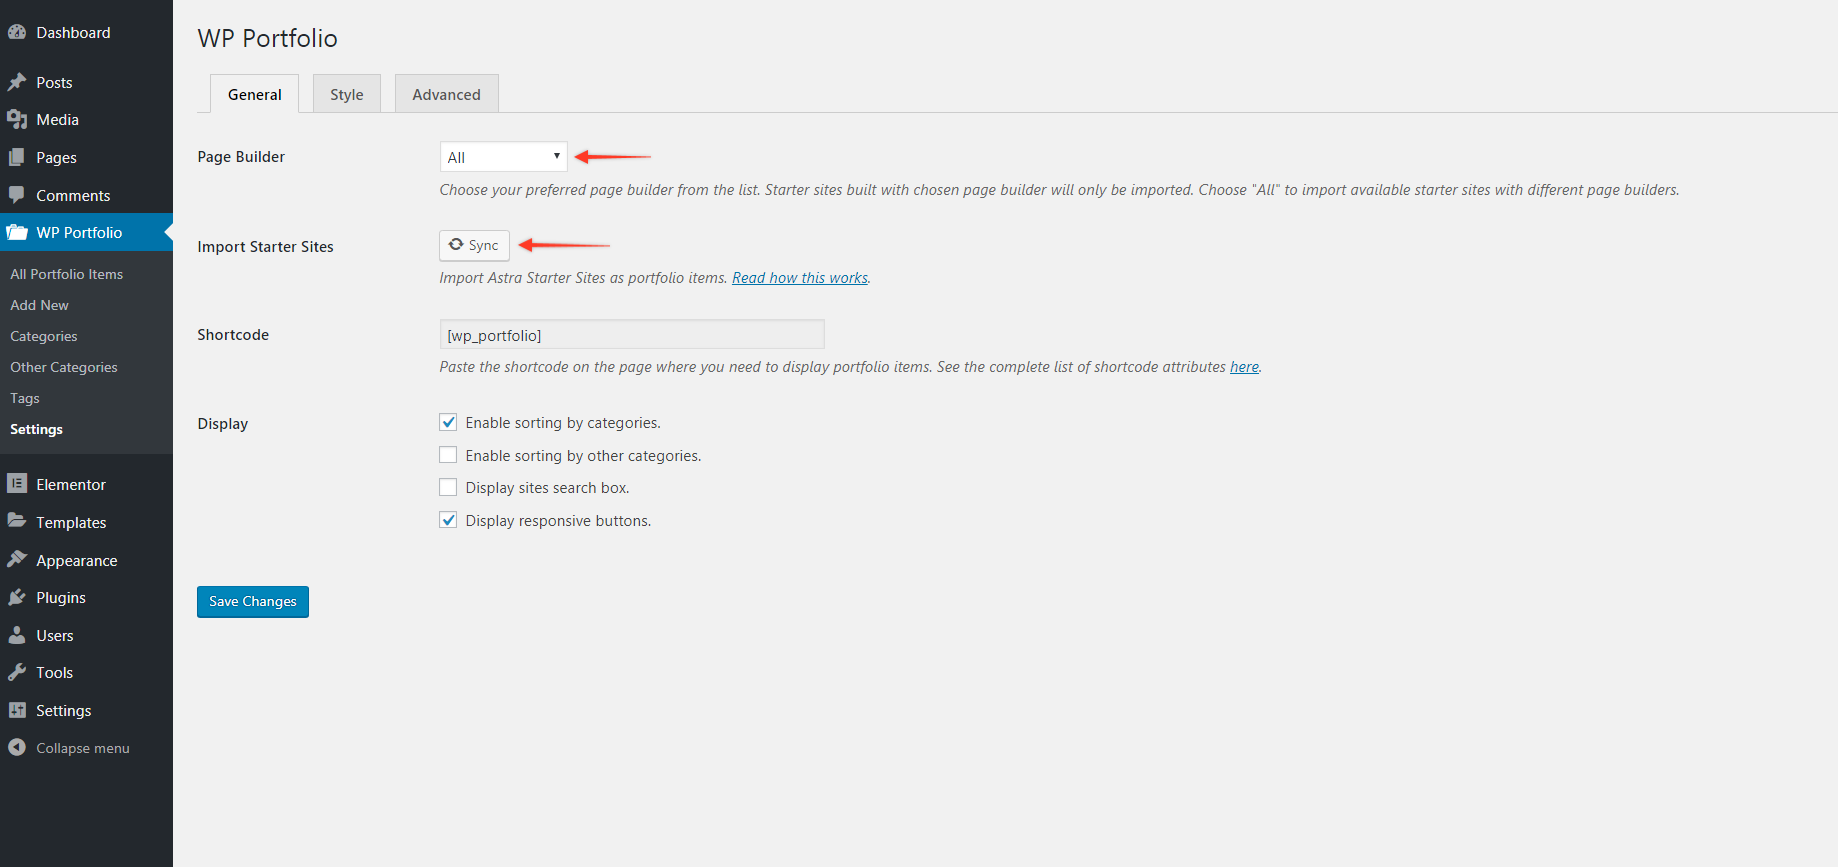
Task: Open WP Portfolio menu label
Action: click(x=80, y=233)
